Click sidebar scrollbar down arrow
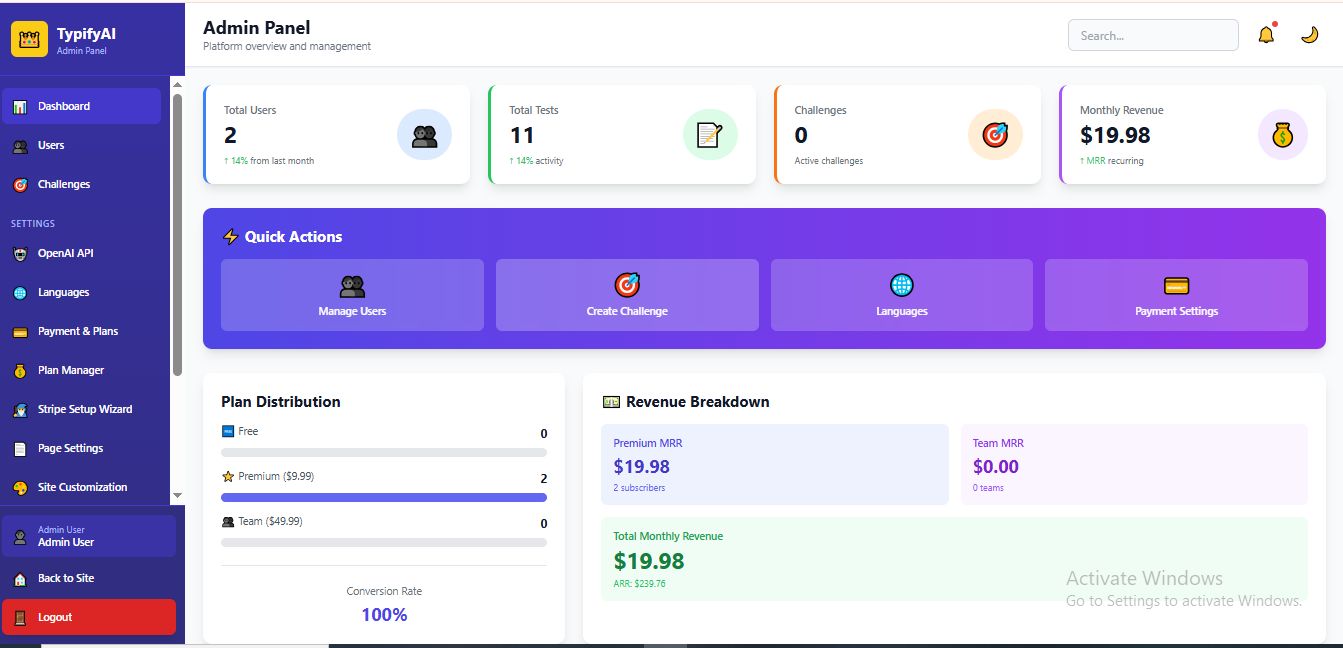The image size is (1343, 648). click(x=177, y=495)
